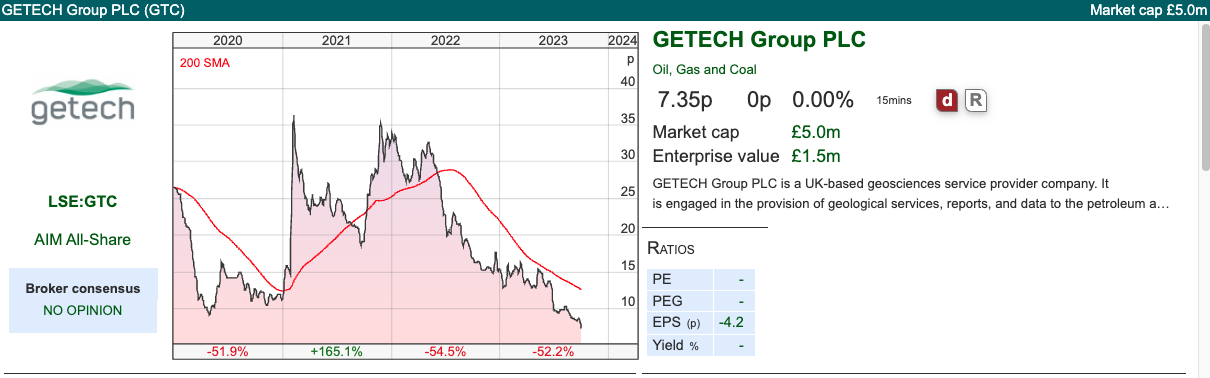Click the Yield % ratio row

[701, 345]
